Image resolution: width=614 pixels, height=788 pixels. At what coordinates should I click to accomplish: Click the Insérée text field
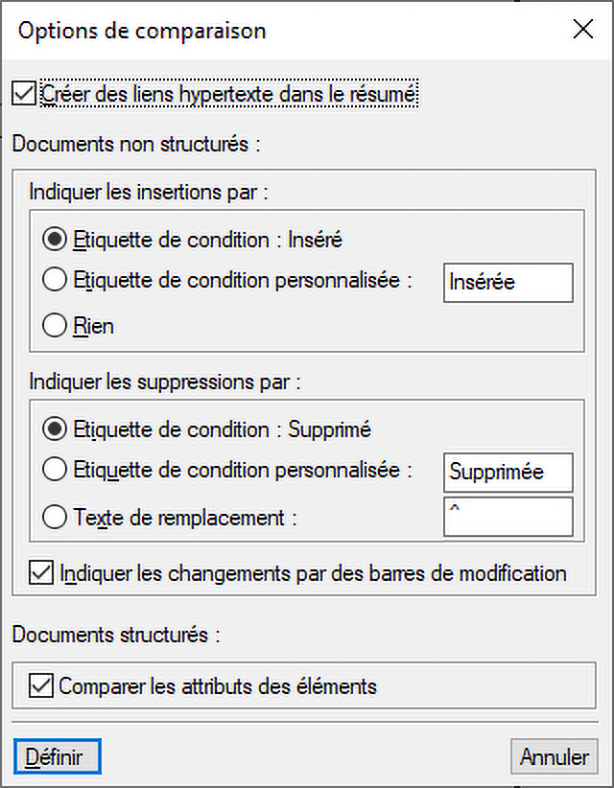(x=507, y=282)
